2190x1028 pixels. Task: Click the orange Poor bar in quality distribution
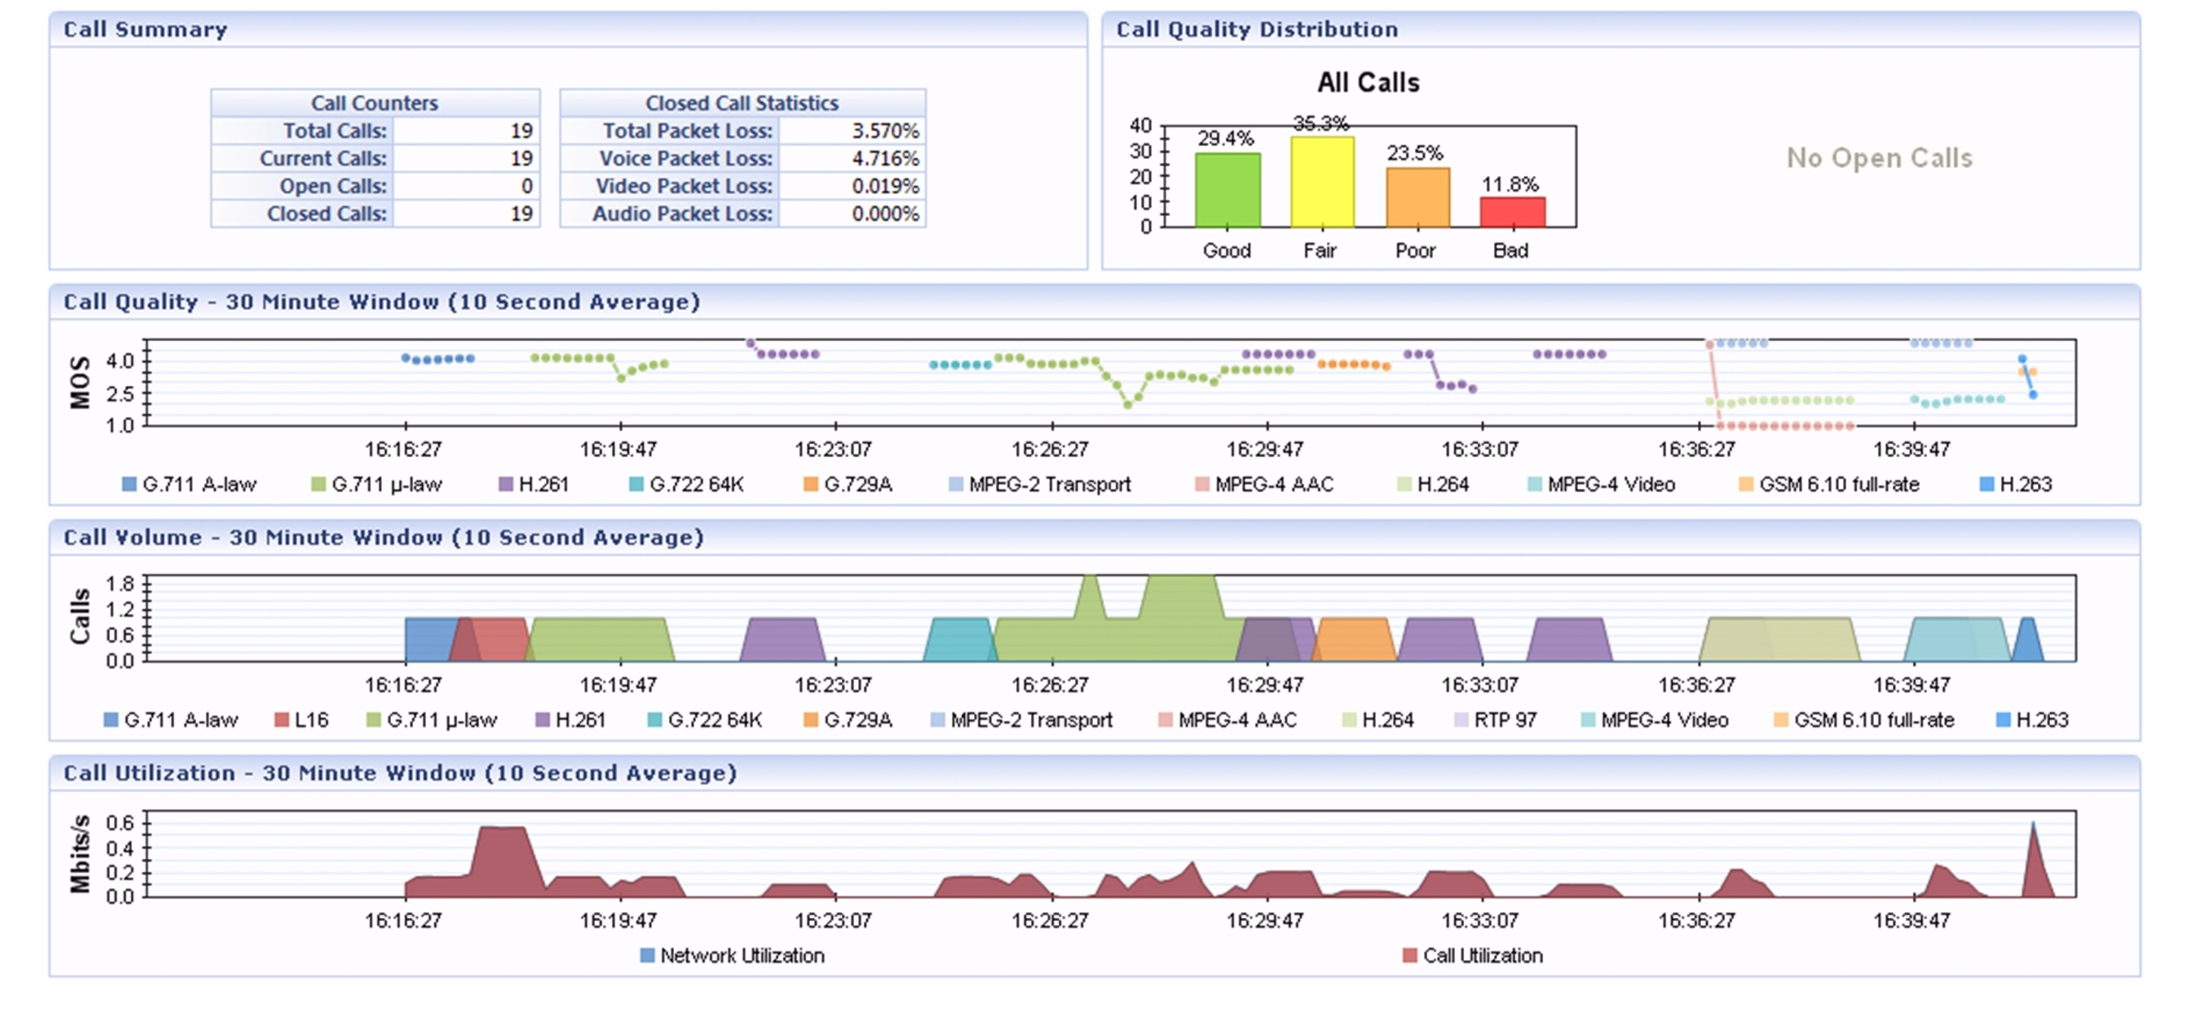pos(1417,197)
